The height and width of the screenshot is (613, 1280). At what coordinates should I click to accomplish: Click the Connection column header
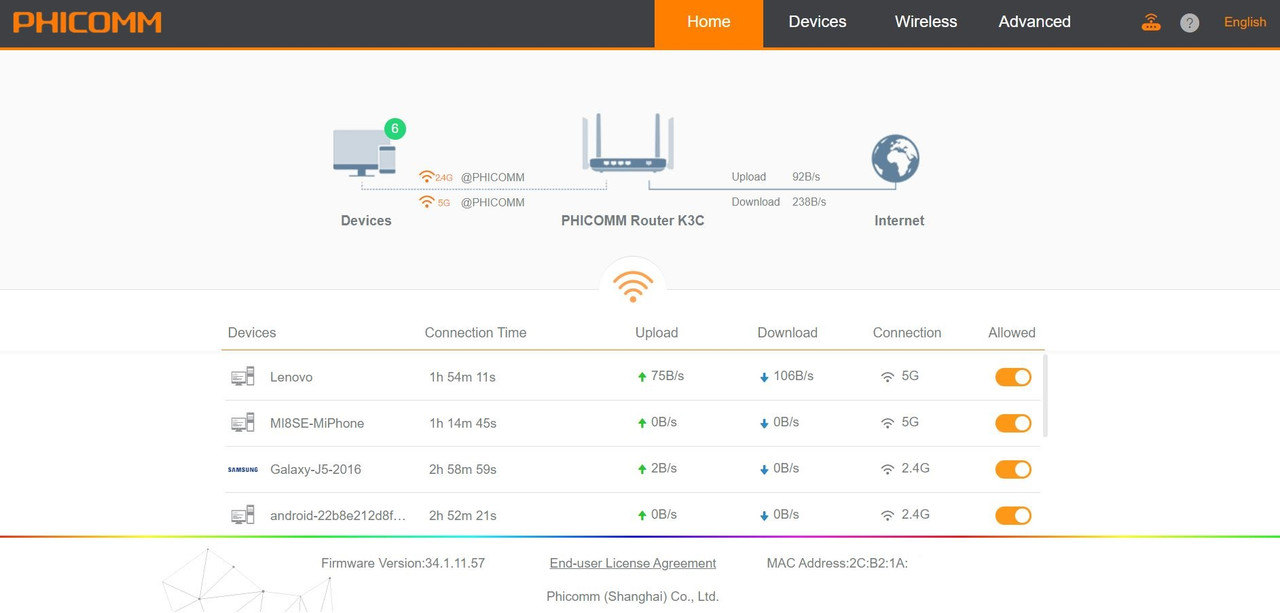click(x=907, y=333)
